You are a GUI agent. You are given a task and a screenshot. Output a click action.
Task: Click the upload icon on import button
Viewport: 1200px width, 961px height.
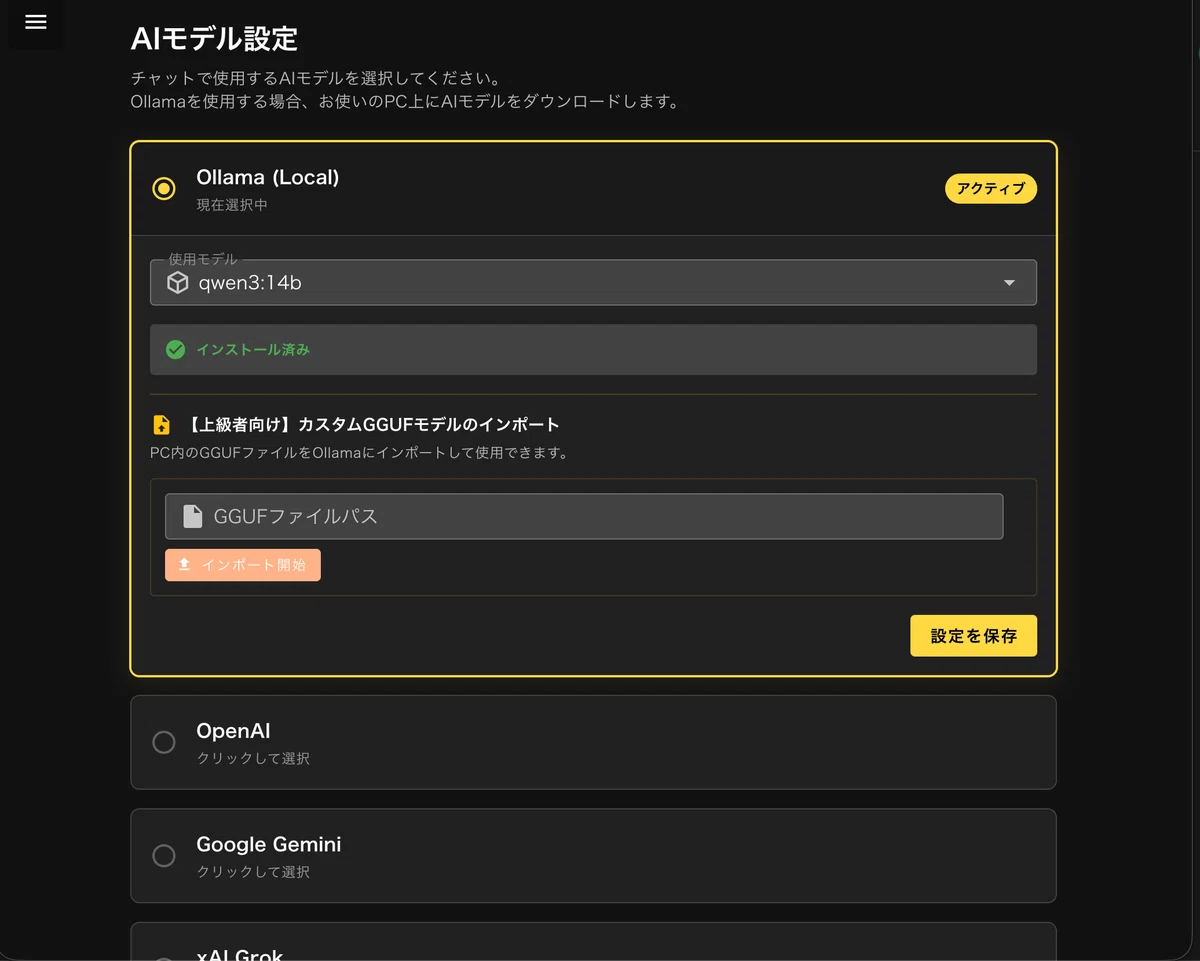click(184, 565)
